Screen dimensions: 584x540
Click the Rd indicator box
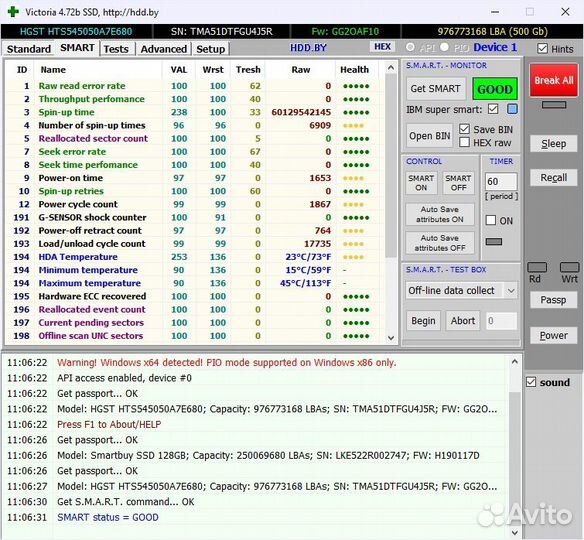tap(537, 267)
